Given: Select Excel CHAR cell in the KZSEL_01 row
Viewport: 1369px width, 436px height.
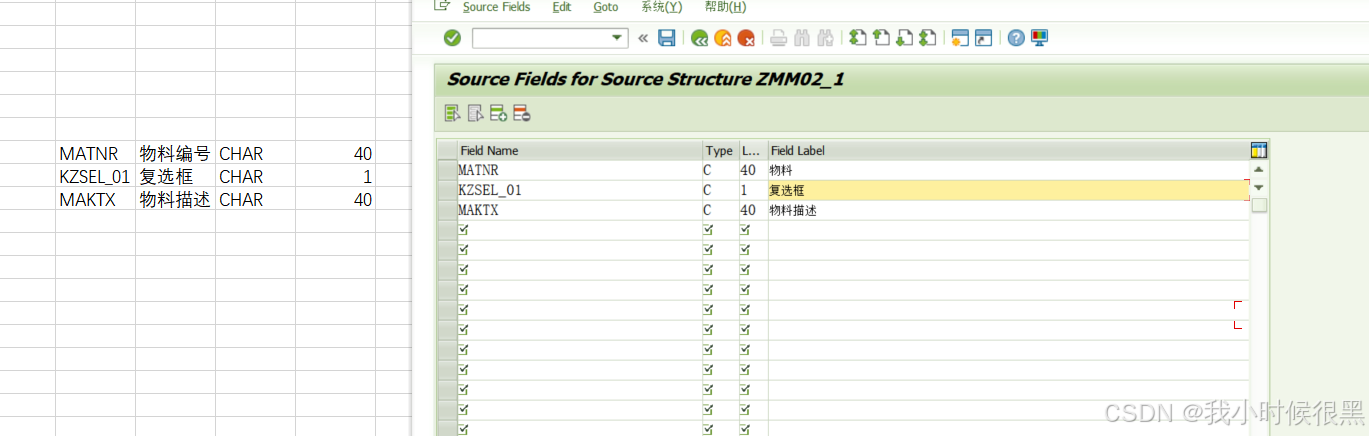Looking at the screenshot, I should tap(255, 176).
